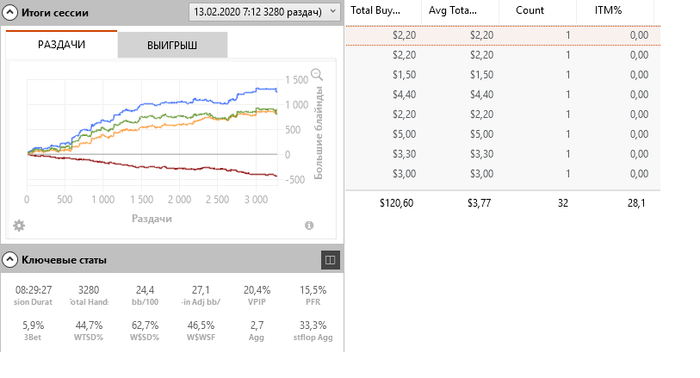Toggle key stats column layout icon
700x378 pixels.
(330, 260)
